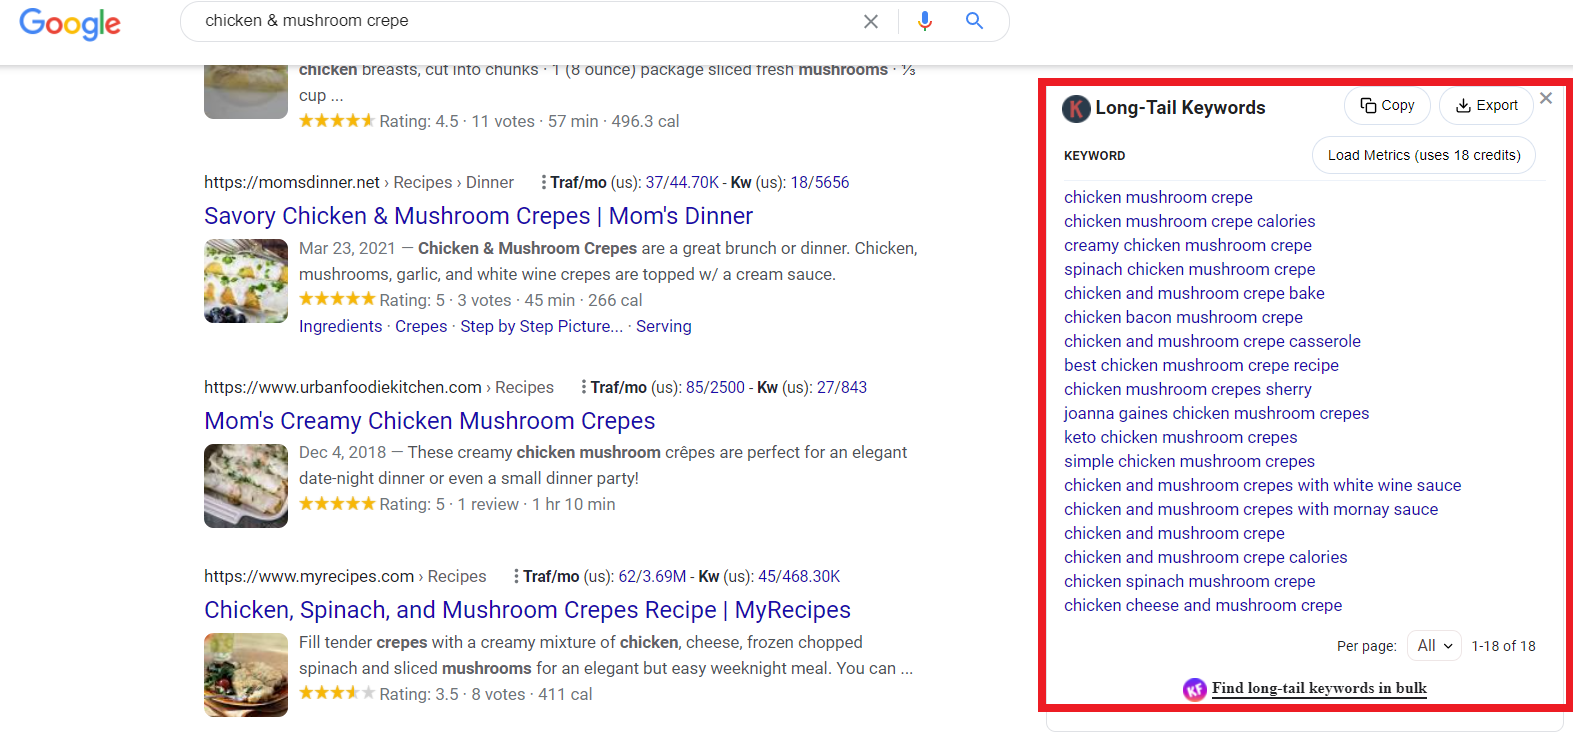Click urbanfoodiekitchen traffic value 85/2500
The width and height of the screenshot is (1573, 744).
[x=715, y=387]
